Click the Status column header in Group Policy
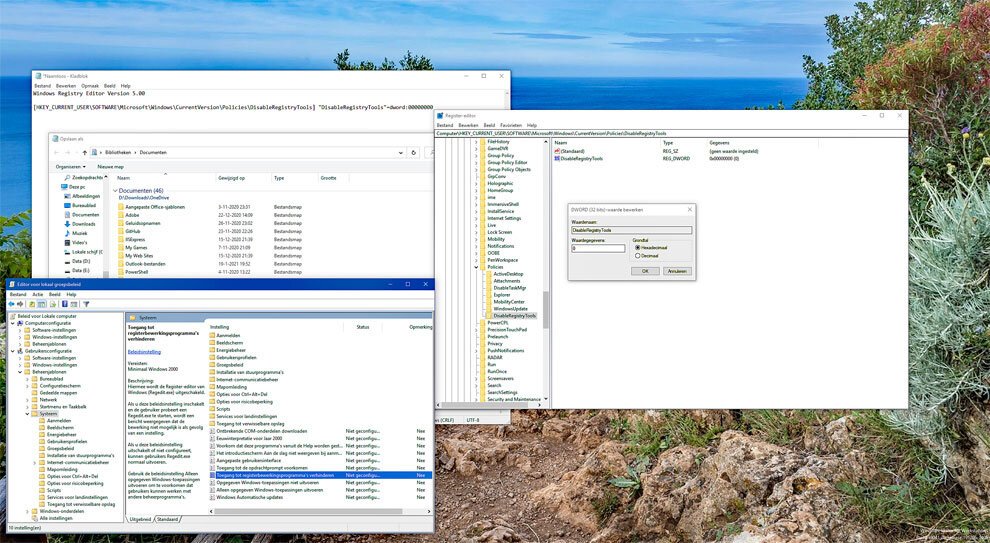This screenshot has width=990, height=543. 362,327
